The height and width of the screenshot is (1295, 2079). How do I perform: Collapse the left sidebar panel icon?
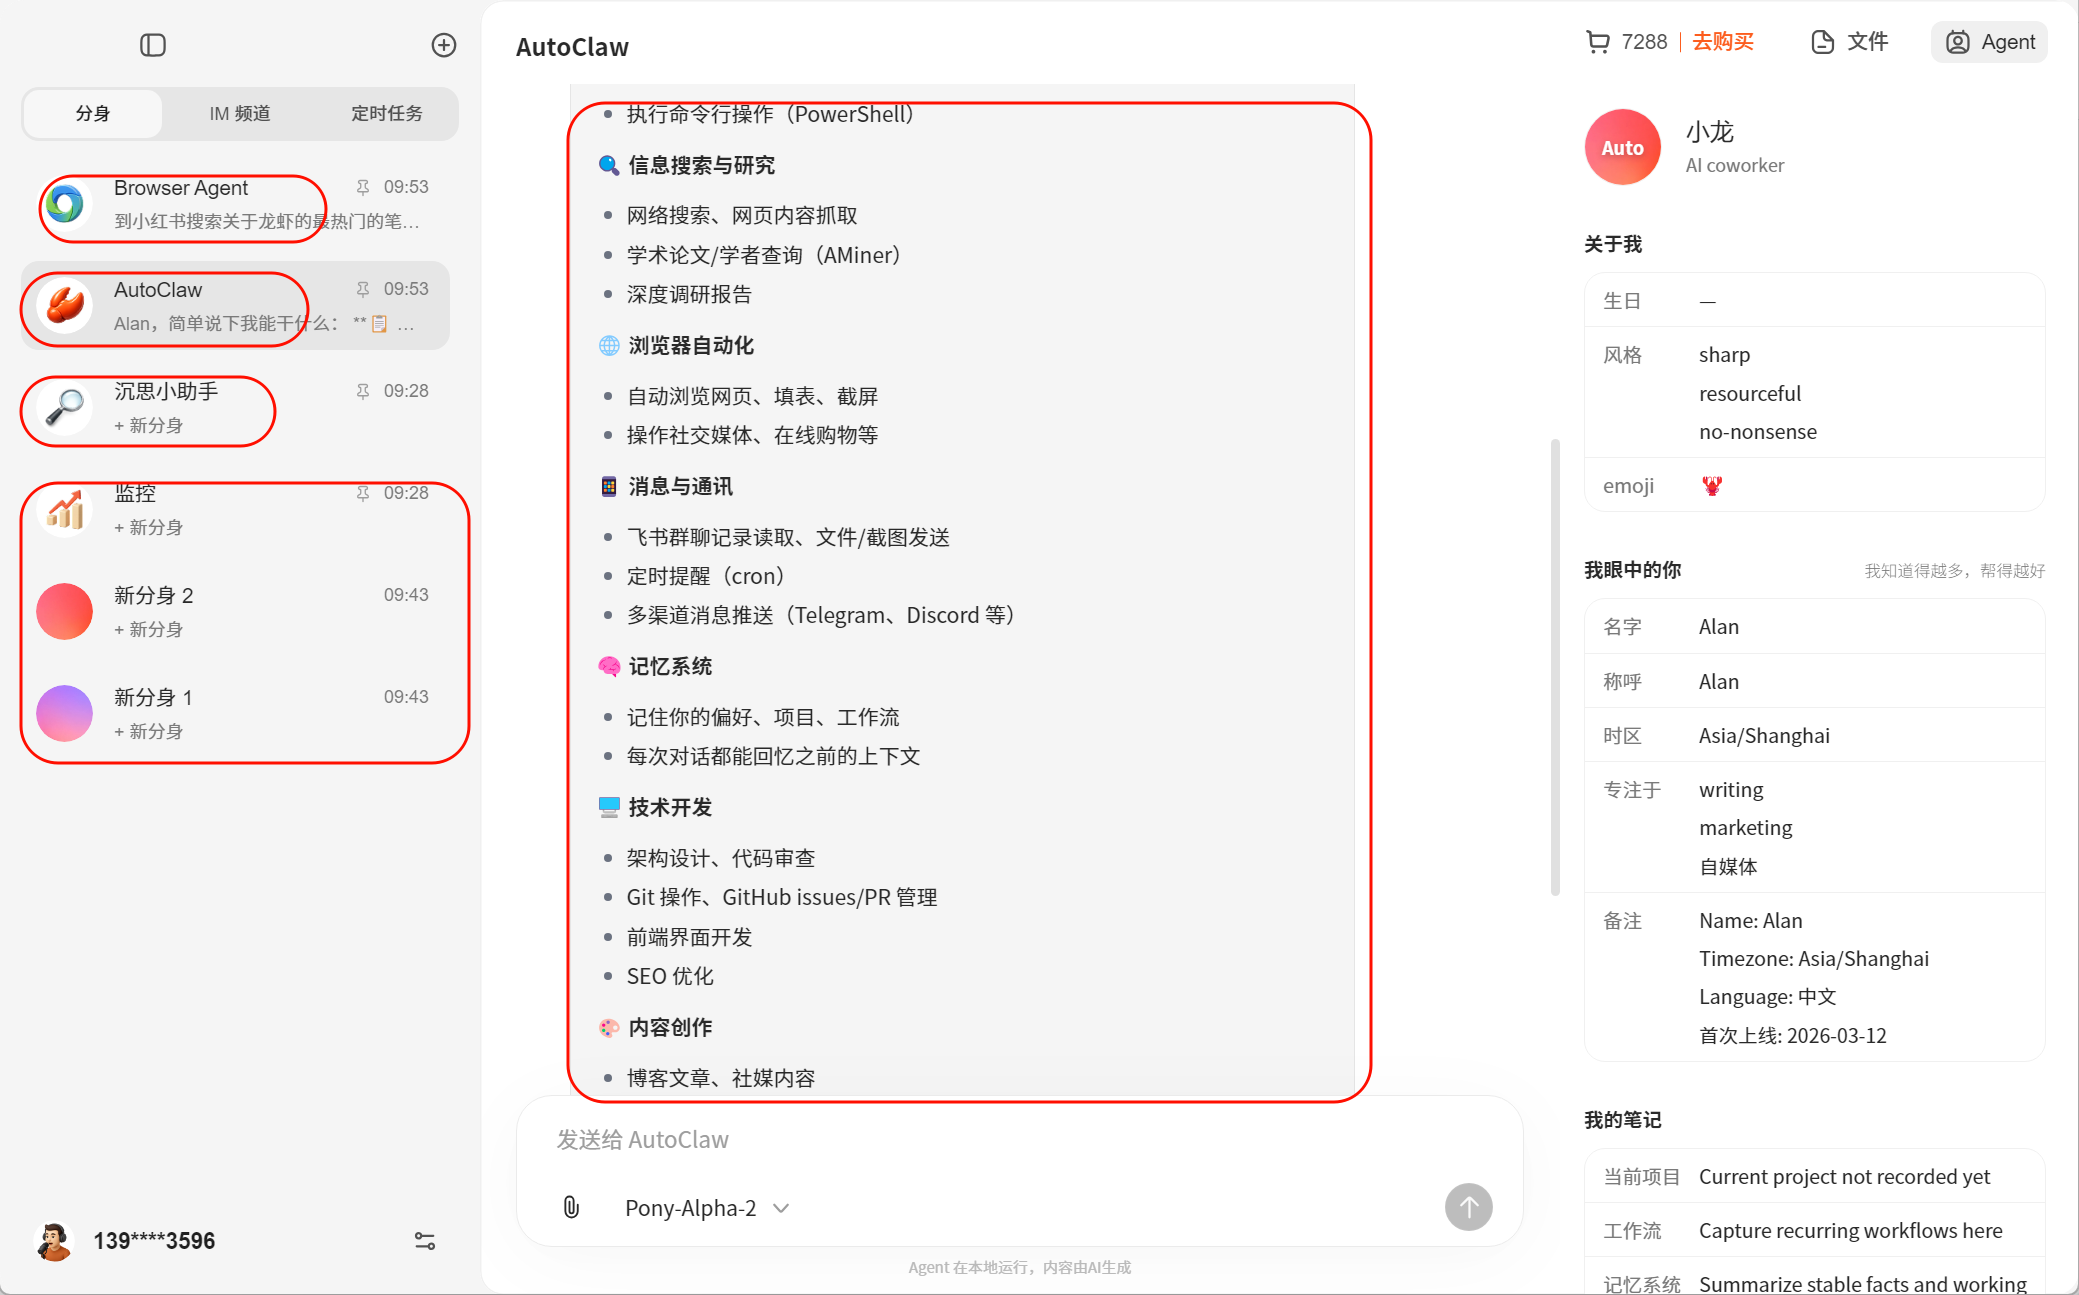[x=153, y=45]
